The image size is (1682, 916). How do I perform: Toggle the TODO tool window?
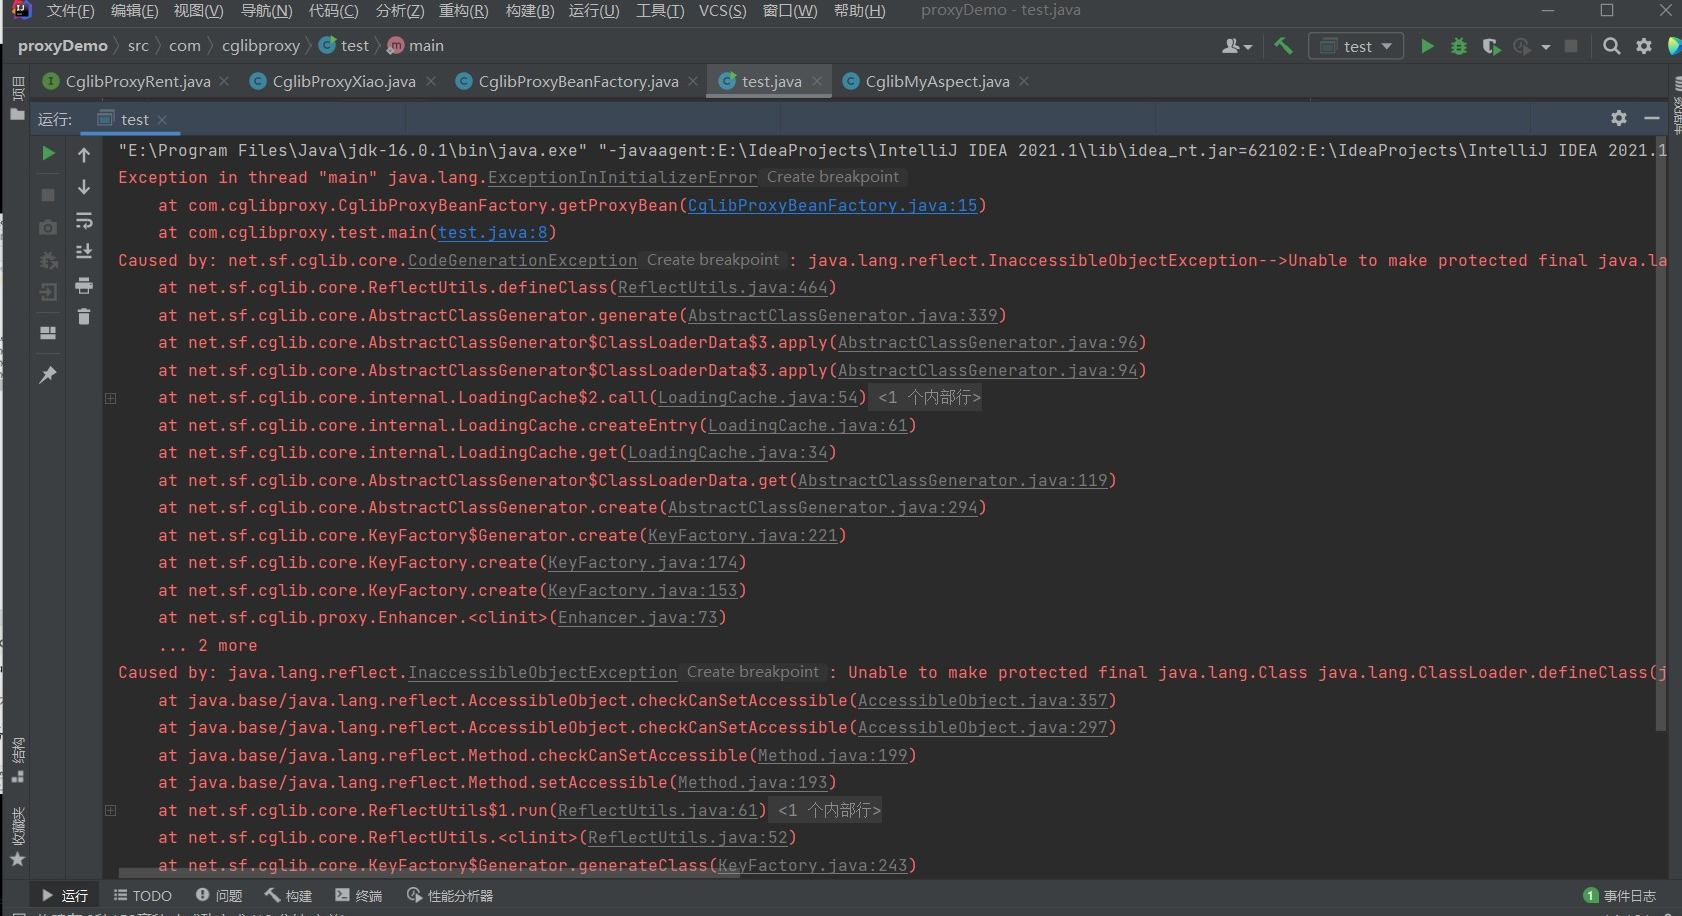click(142, 895)
